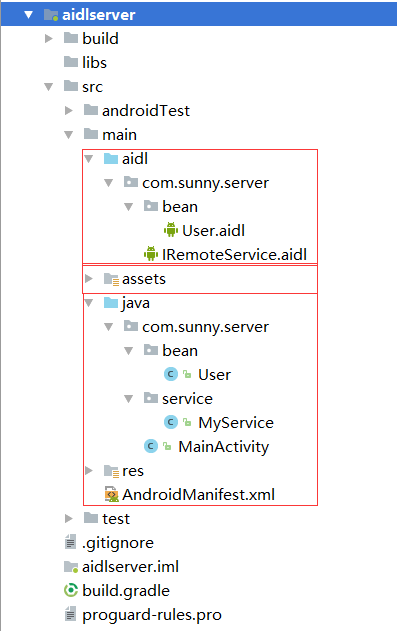397x631 pixels.
Task: Click the build.gradle Gradle icon
Action: tap(71, 590)
